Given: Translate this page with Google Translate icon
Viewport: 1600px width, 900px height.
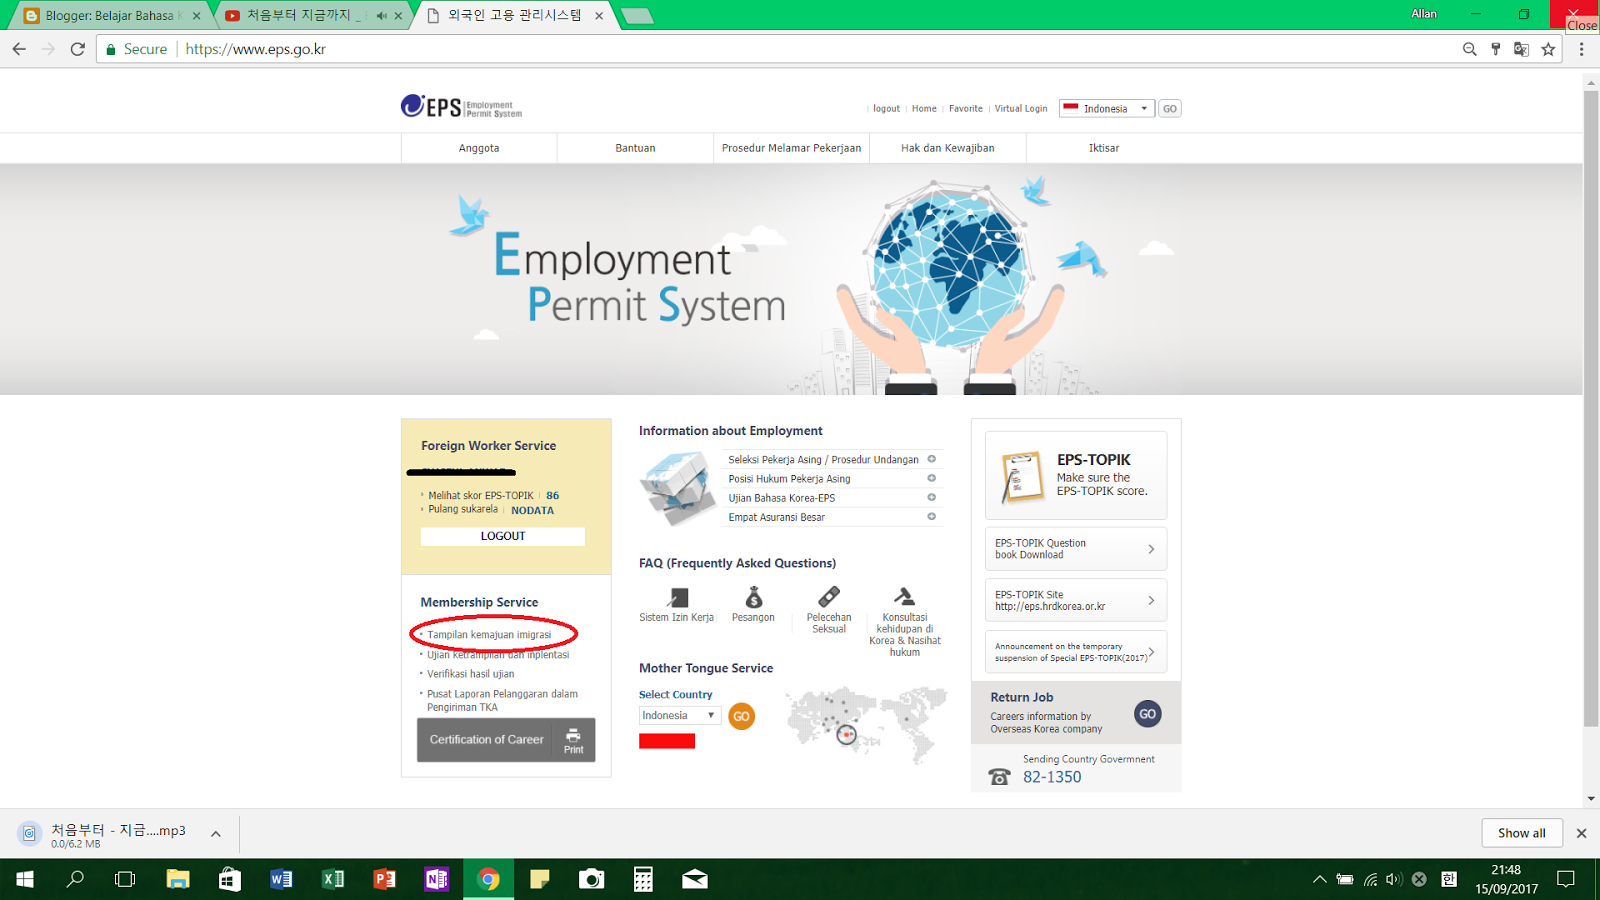Looking at the screenshot, I should point(1521,49).
